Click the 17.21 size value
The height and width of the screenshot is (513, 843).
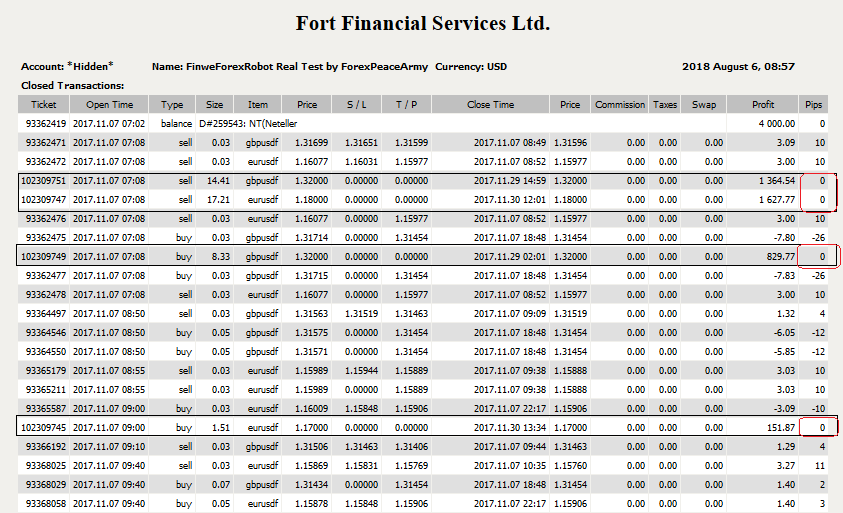(x=218, y=200)
